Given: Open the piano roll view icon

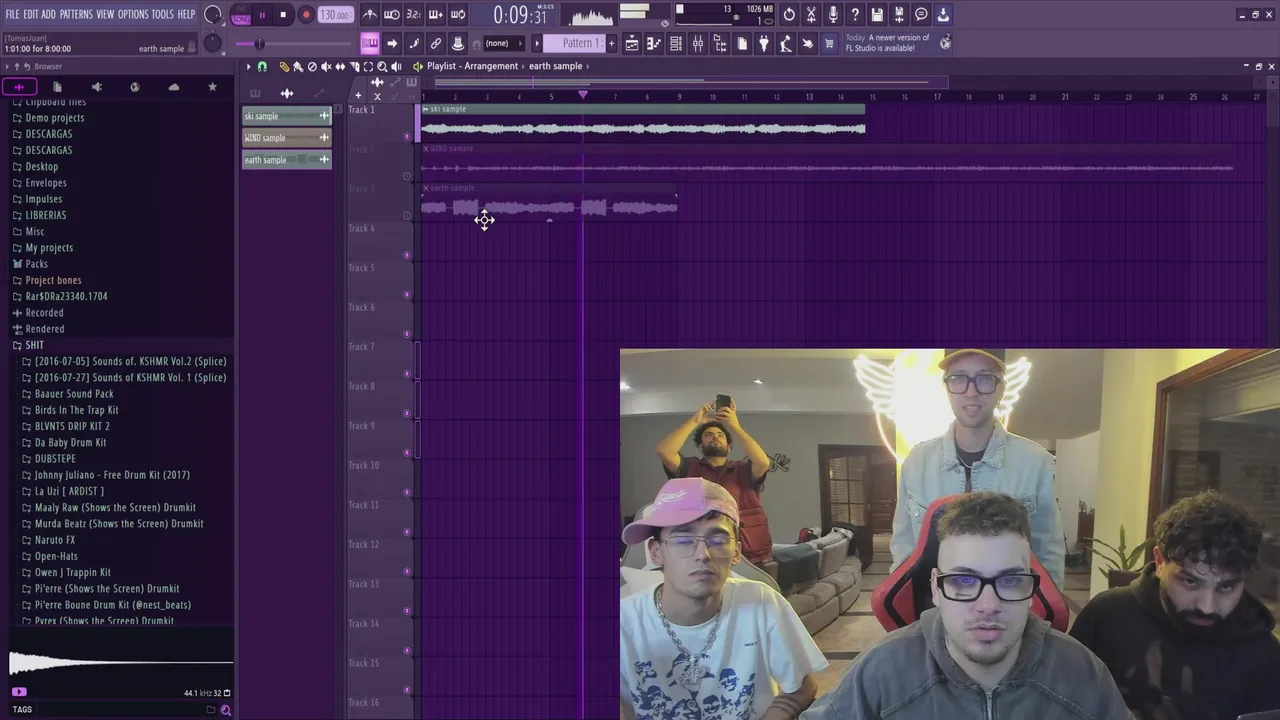Looking at the screenshot, I should tap(654, 43).
